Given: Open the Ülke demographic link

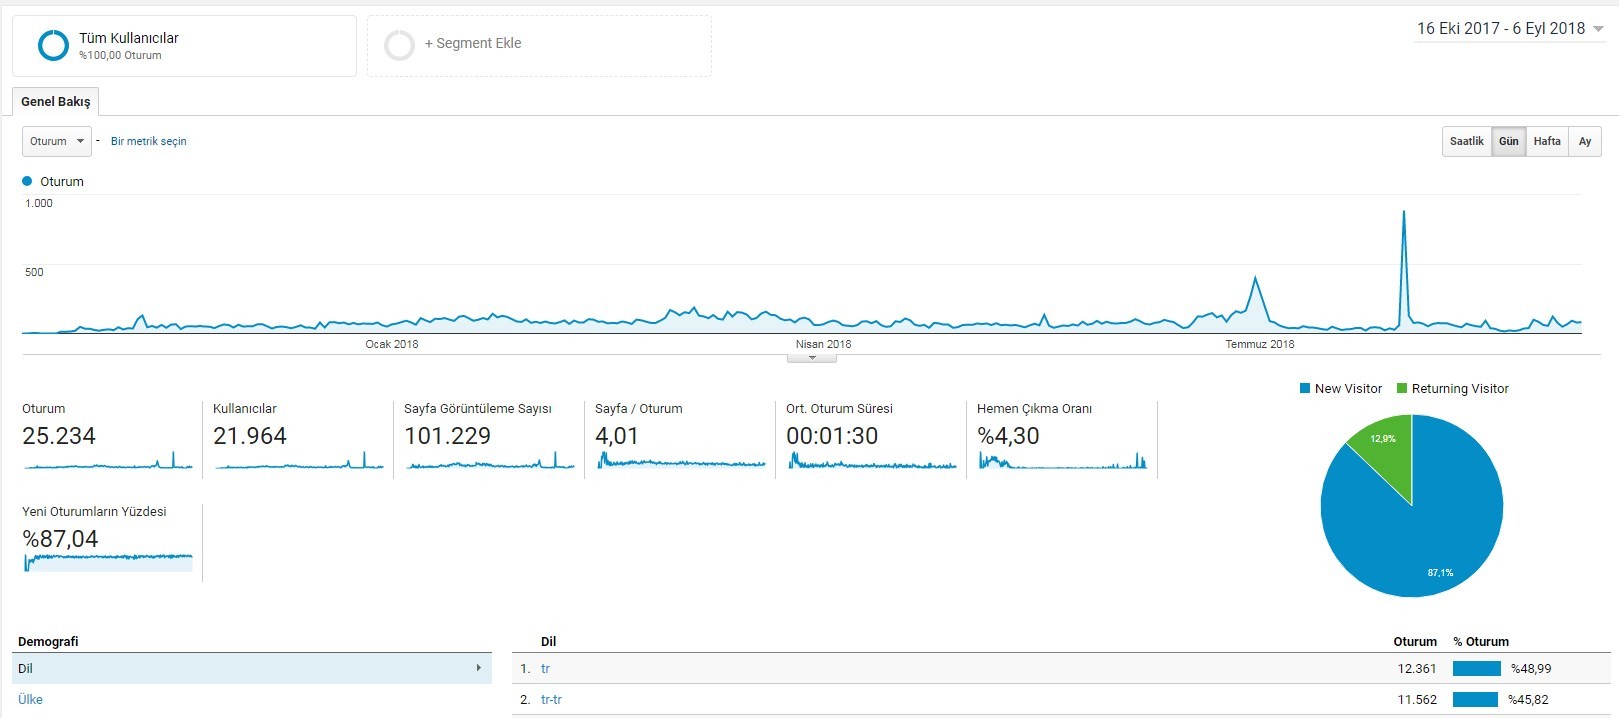Looking at the screenshot, I should click(x=30, y=699).
